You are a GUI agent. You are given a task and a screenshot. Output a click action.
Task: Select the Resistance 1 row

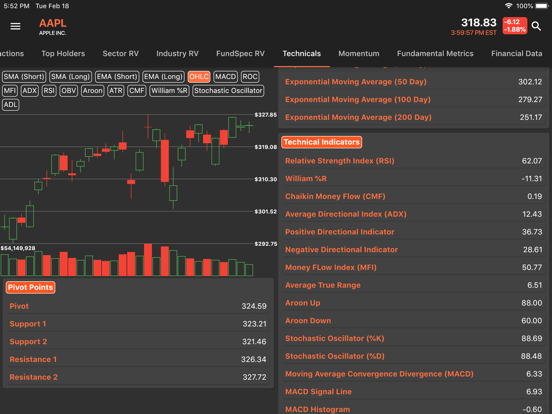[x=138, y=359]
